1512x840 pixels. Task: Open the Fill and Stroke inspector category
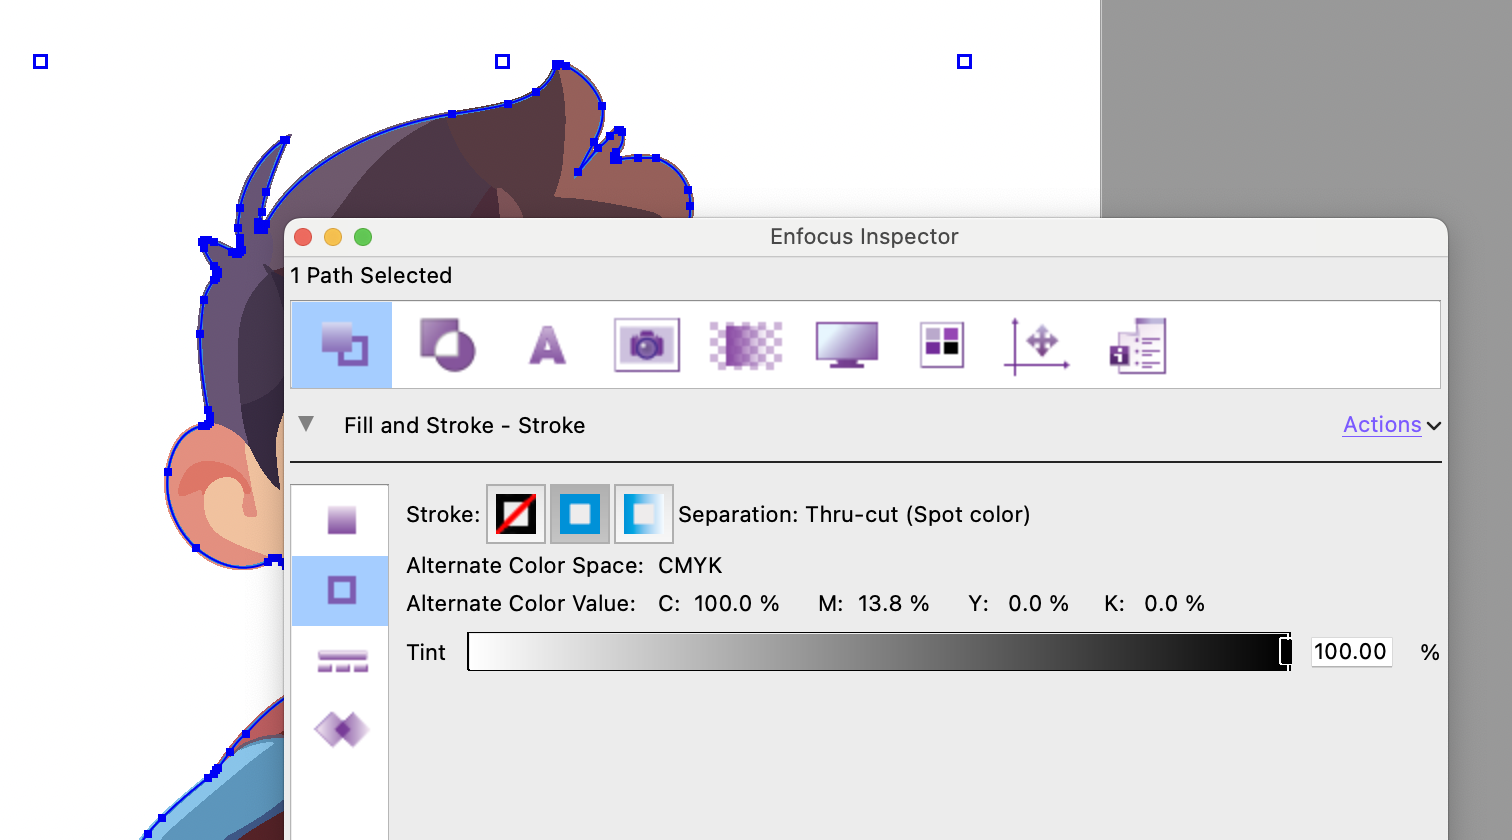tap(342, 345)
